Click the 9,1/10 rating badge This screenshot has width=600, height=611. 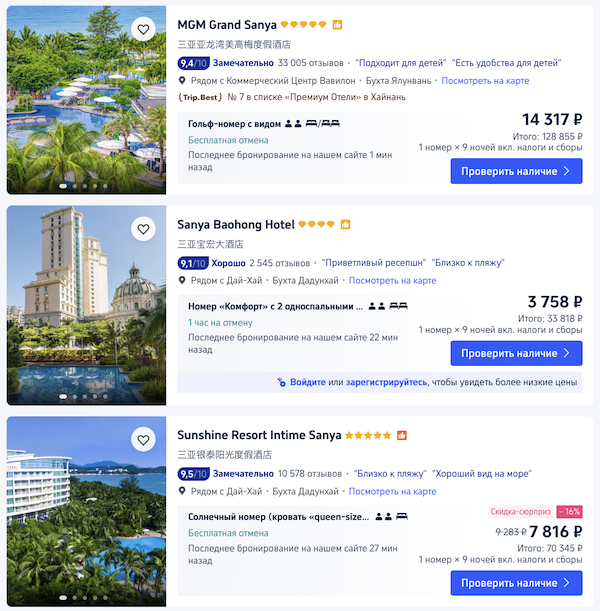(192, 263)
